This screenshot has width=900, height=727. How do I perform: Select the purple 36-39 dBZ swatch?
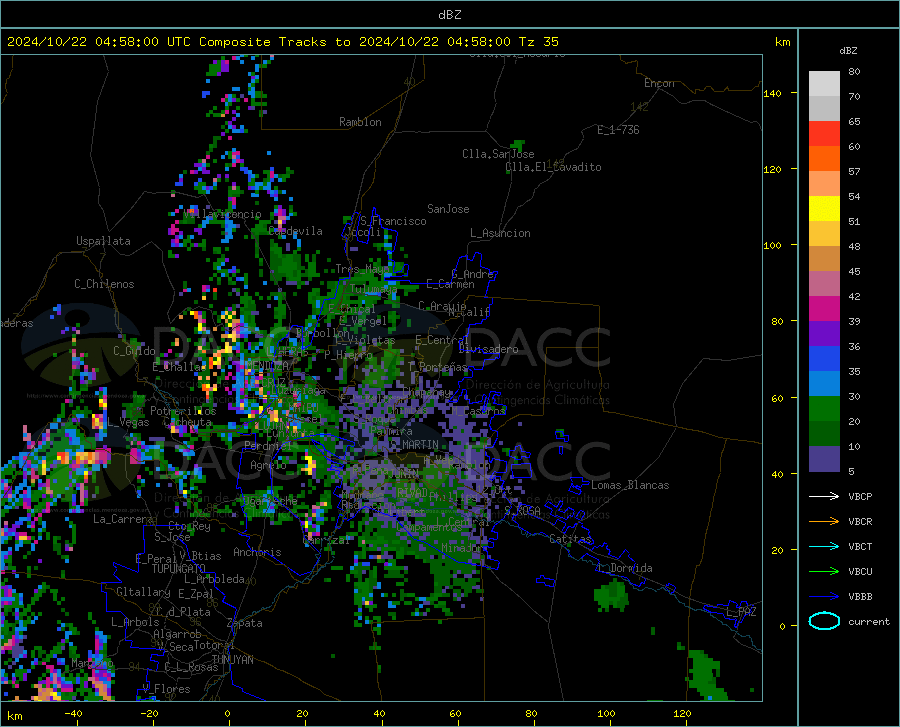(824, 334)
